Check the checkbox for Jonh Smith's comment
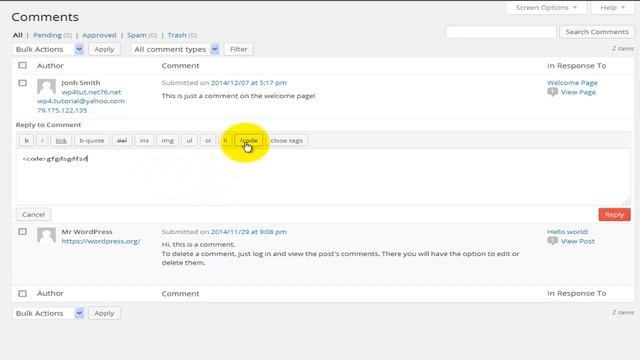The height and width of the screenshot is (360, 640). point(22,83)
